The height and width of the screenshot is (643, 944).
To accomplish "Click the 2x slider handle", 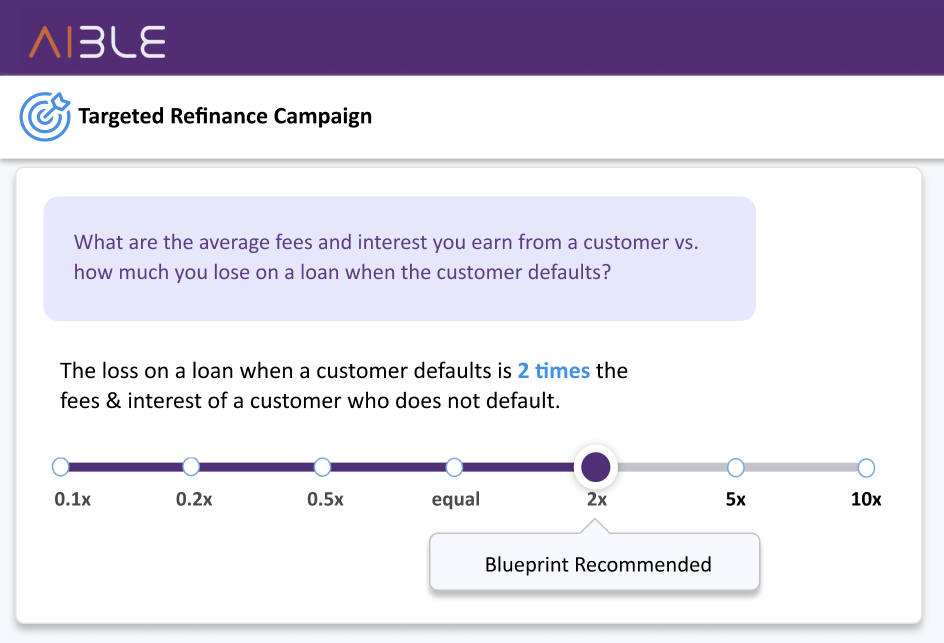I will 595,467.
